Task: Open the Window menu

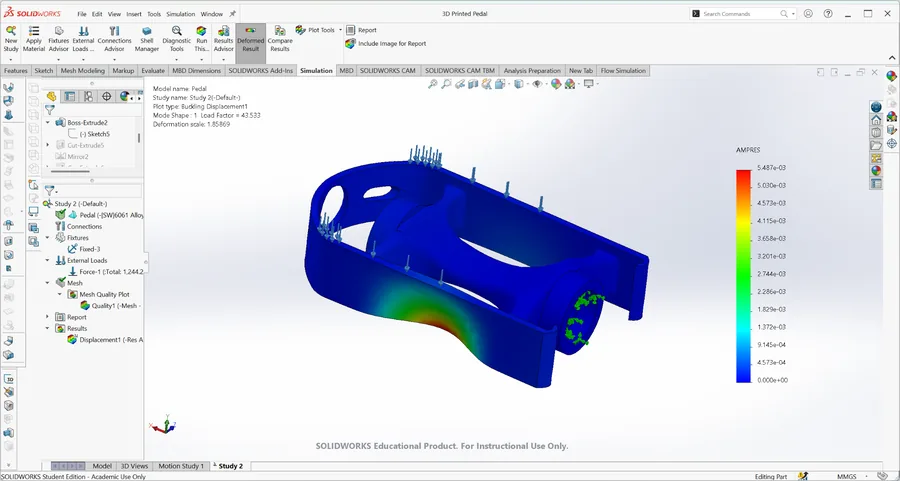Action: [x=212, y=14]
